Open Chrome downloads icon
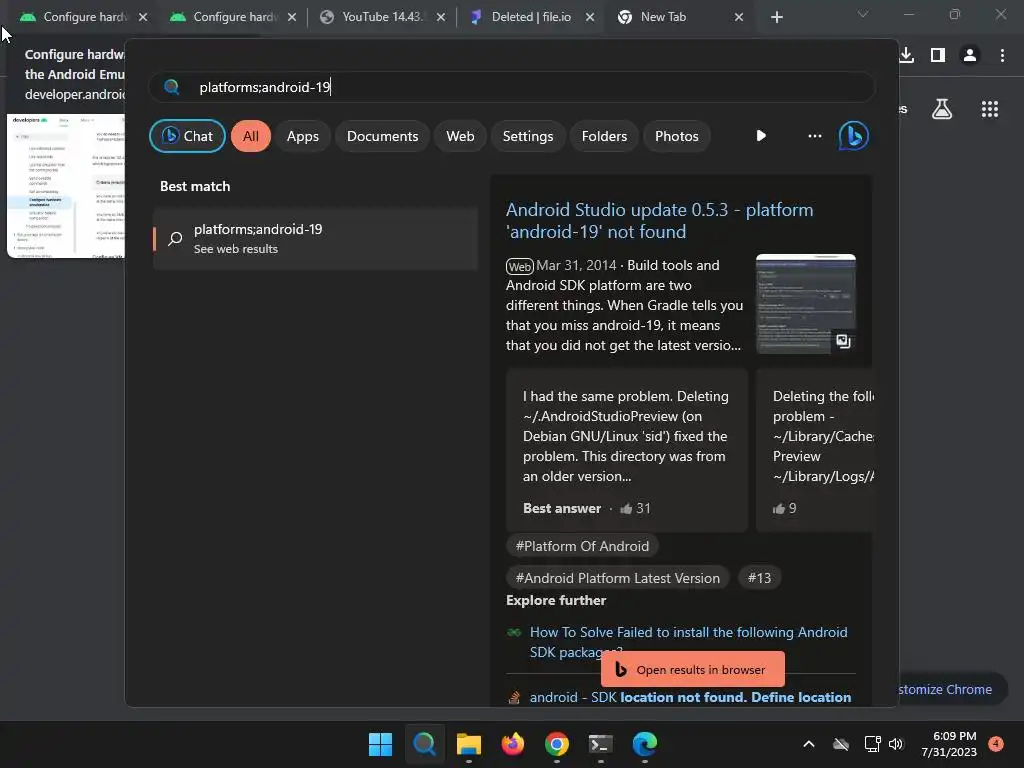Viewport: 1024px width, 768px height. [x=906, y=55]
